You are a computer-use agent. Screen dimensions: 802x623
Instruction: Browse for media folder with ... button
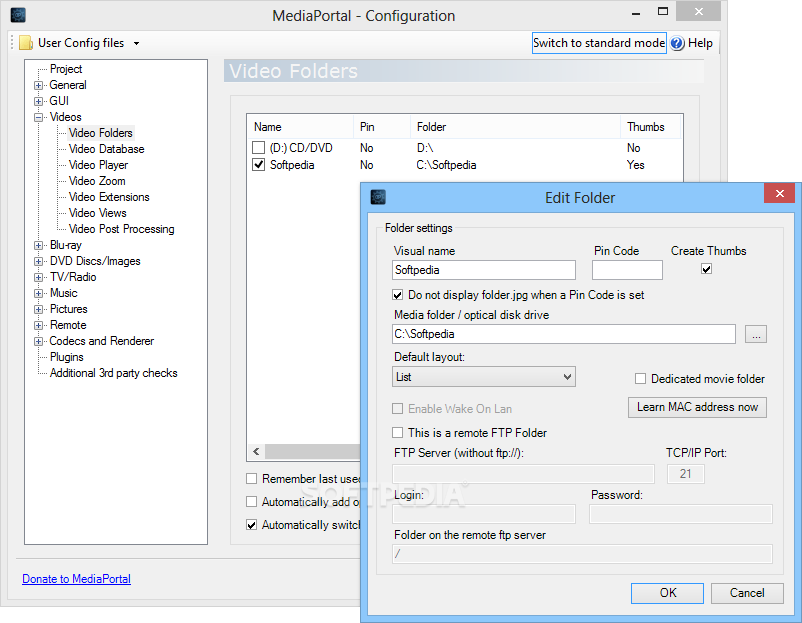(756, 335)
